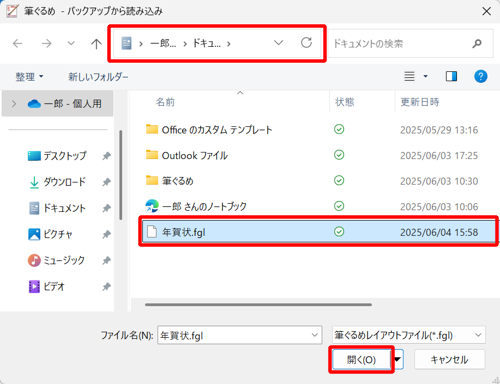
Task: Select the 筆ぐるめ folder
Action: pyautogui.click(x=178, y=181)
